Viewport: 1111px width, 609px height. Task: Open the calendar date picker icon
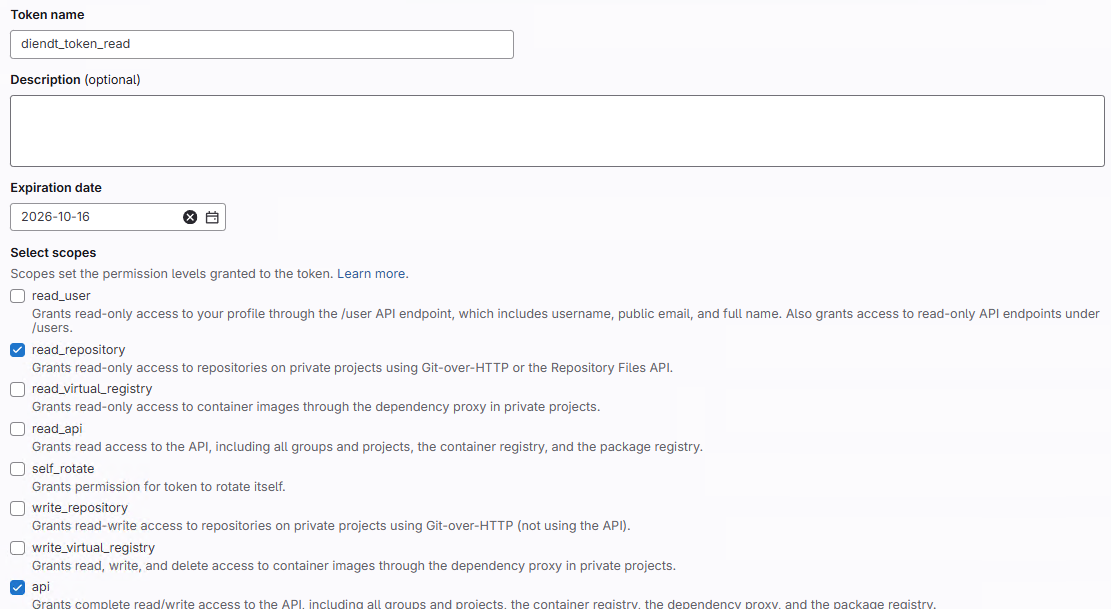(212, 217)
